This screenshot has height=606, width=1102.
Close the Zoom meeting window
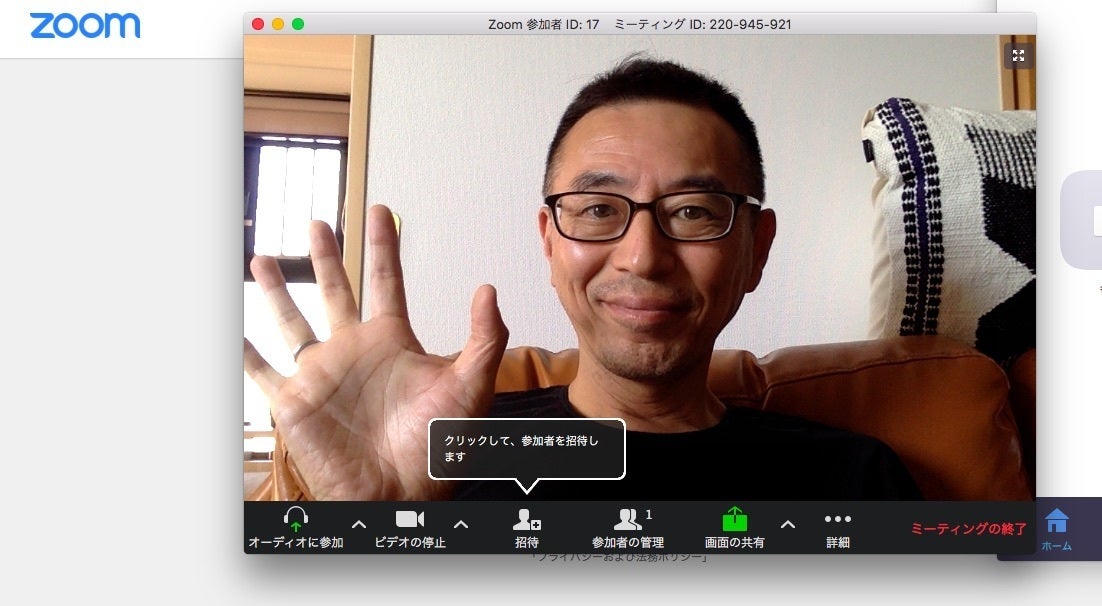pos(258,24)
